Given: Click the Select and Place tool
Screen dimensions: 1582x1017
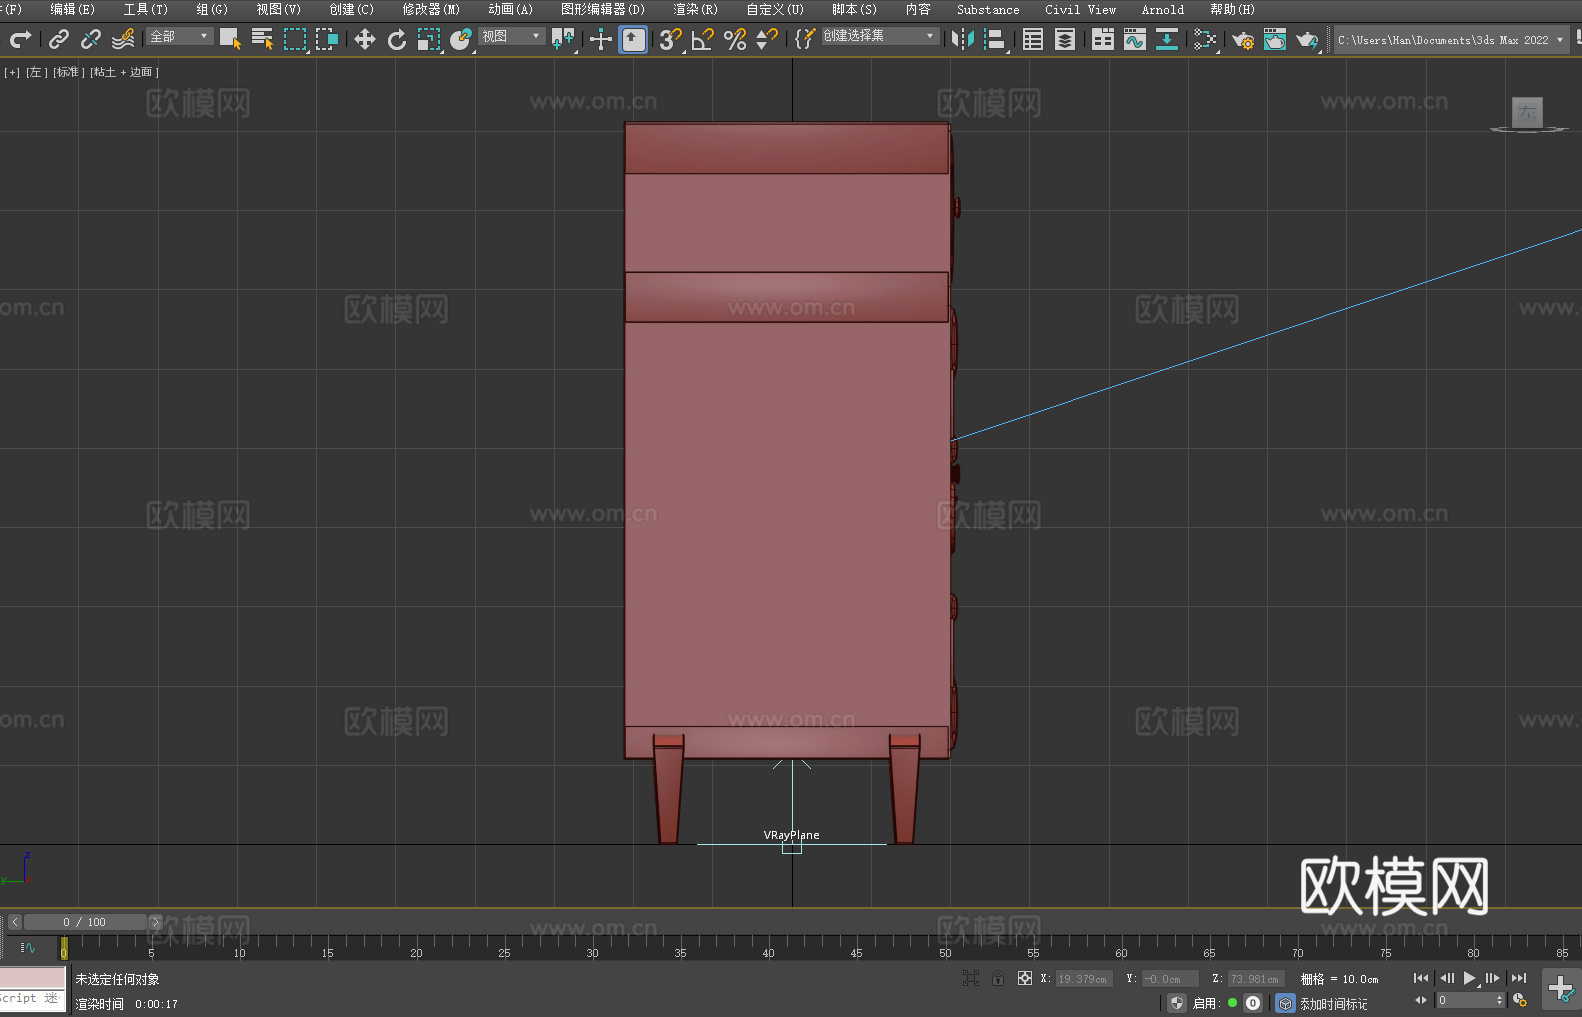Looking at the screenshot, I should pyautogui.click(x=461, y=39).
